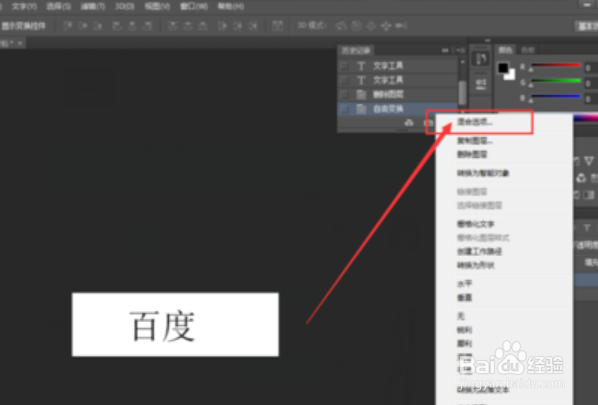Choose 3D roll mode icon
Screen dimensions: 598x405
click(x=356, y=26)
